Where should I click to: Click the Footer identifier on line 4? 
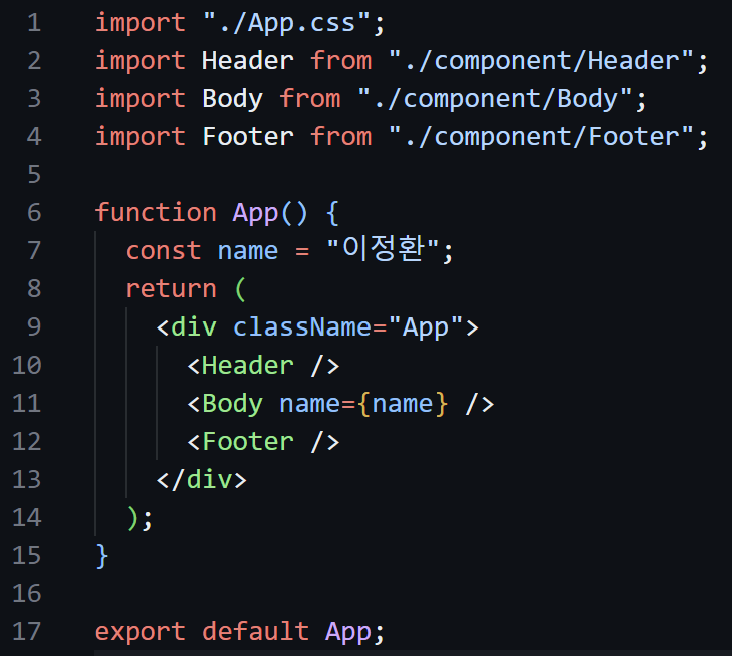tap(248, 137)
